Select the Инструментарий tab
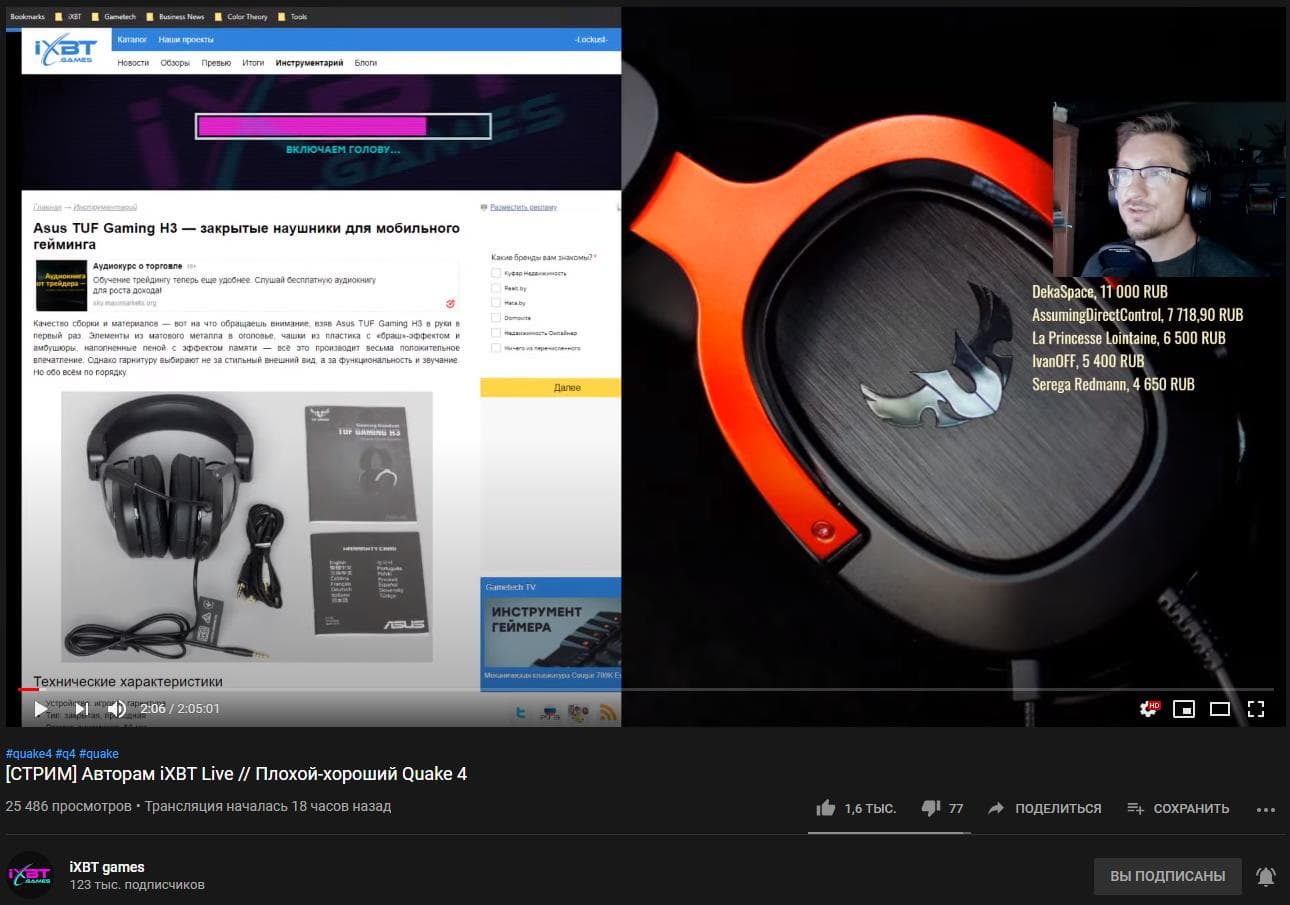This screenshot has height=905, width=1290. pyautogui.click(x=309, y=63)
